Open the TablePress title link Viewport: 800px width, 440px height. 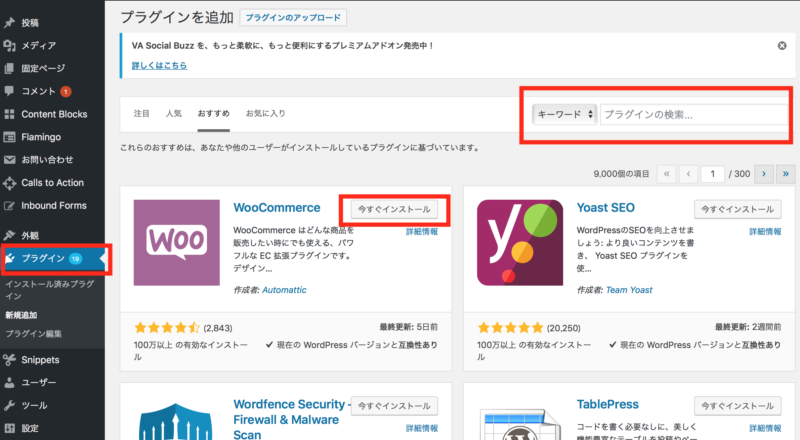[608, 404]
